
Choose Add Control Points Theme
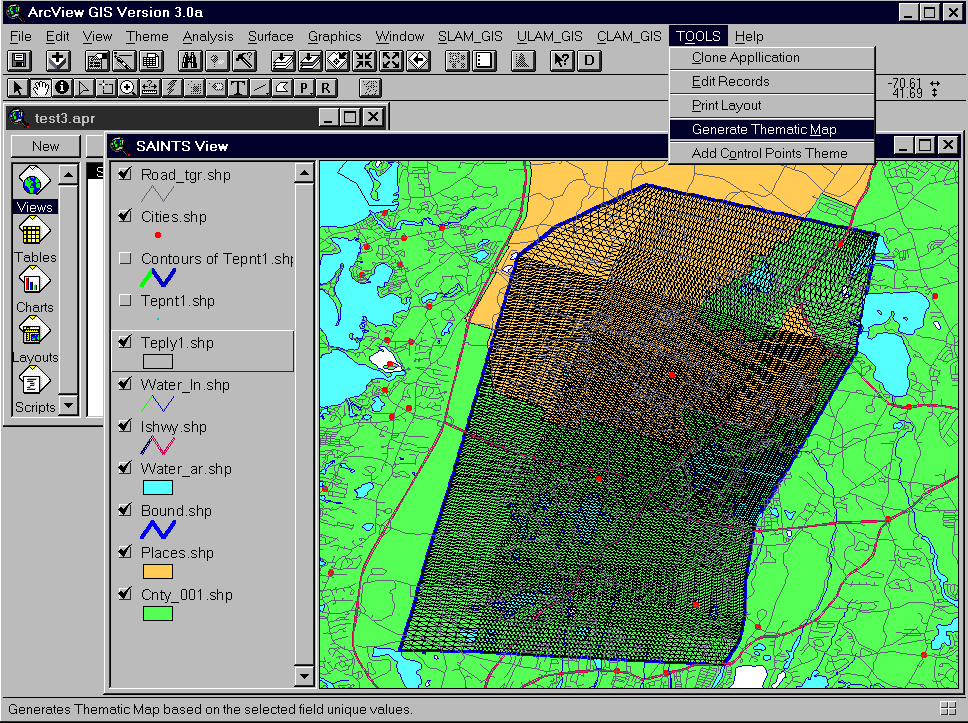pos(772,153)
